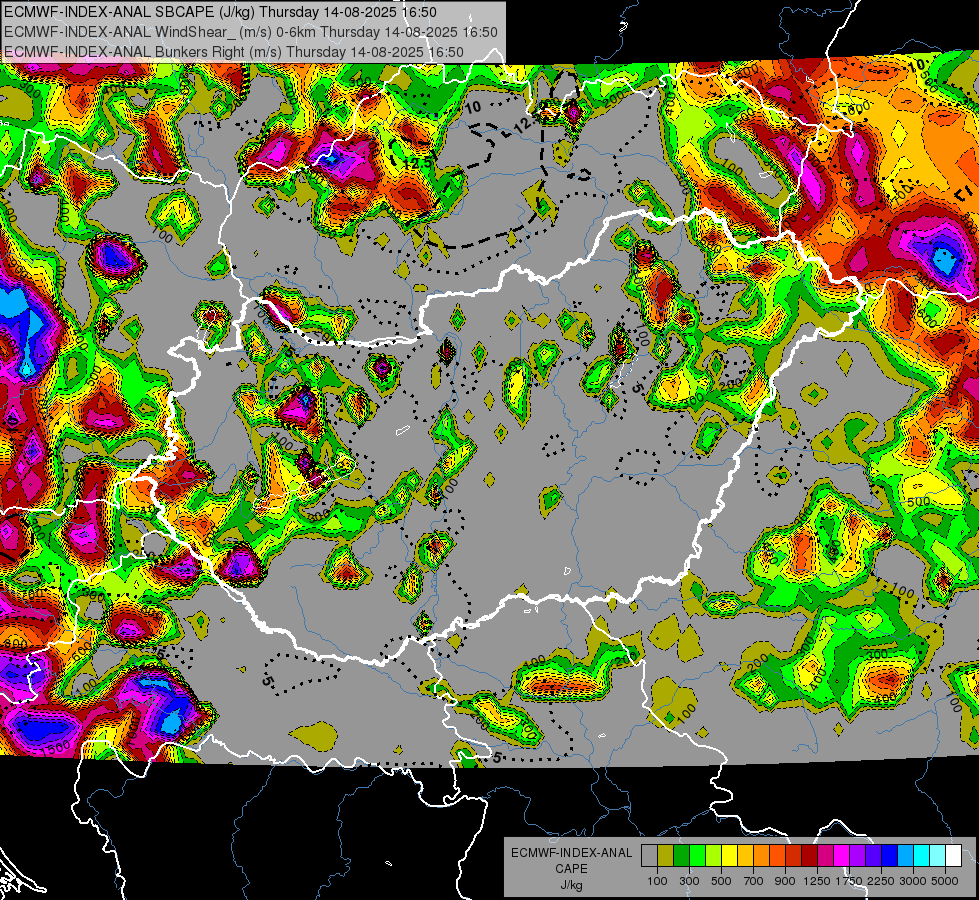979x900 pixels.
Task: Click the gray swatch in CAPE legend
Action: click(649, 856)
